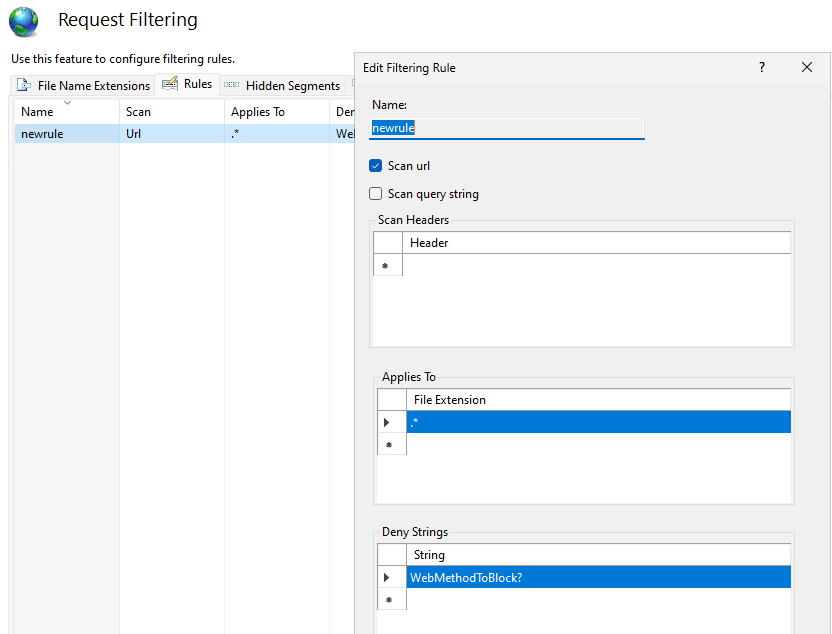The image size is (832, 634).
Task: Enable the Scan query string checkbox
Action: (375, 193)
